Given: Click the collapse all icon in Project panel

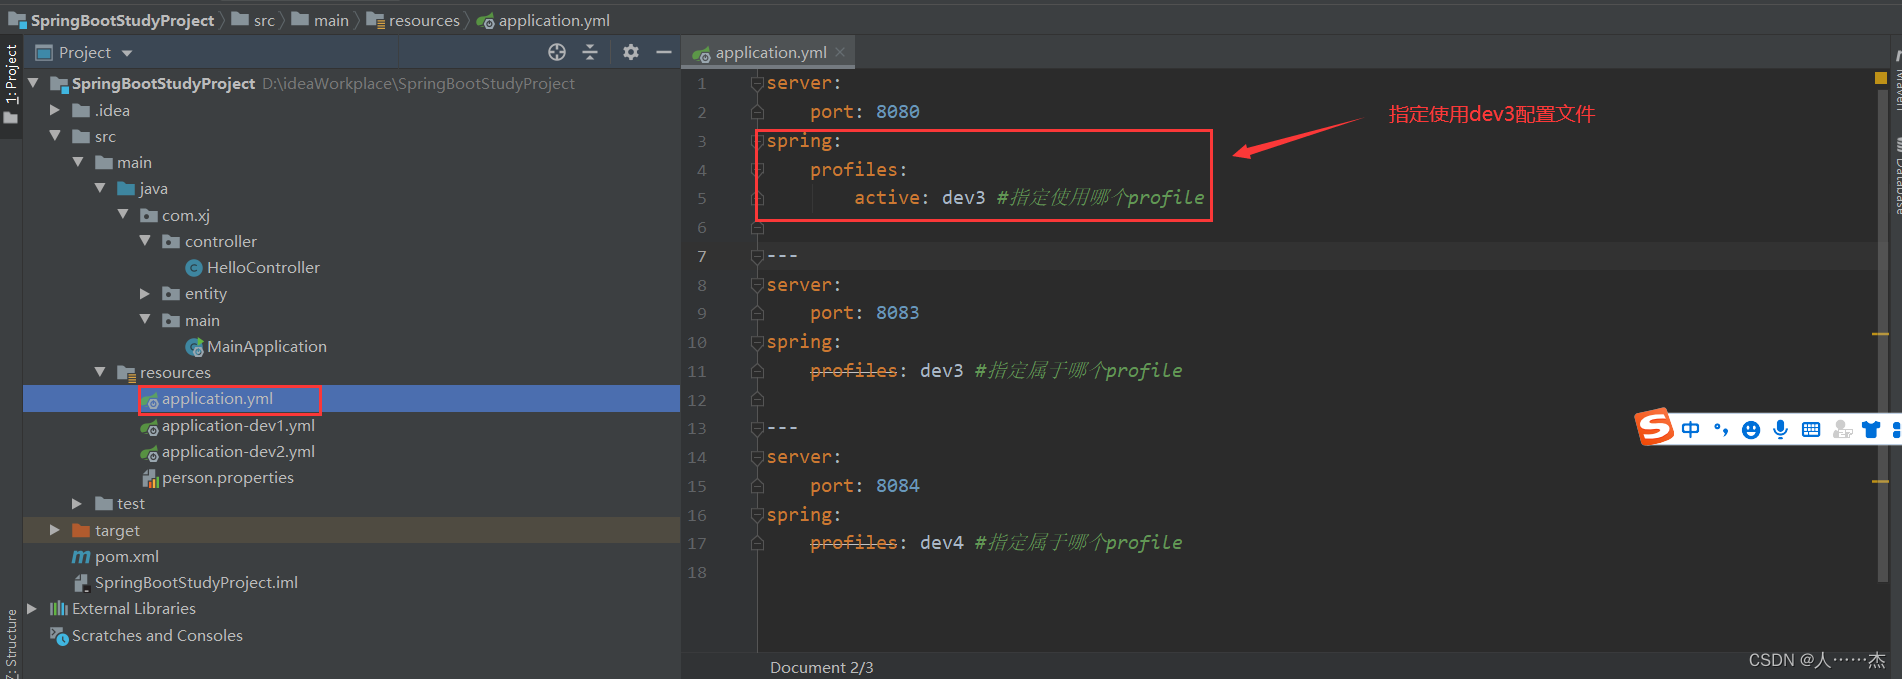Looking at the screenshot, I should point(590,52).
